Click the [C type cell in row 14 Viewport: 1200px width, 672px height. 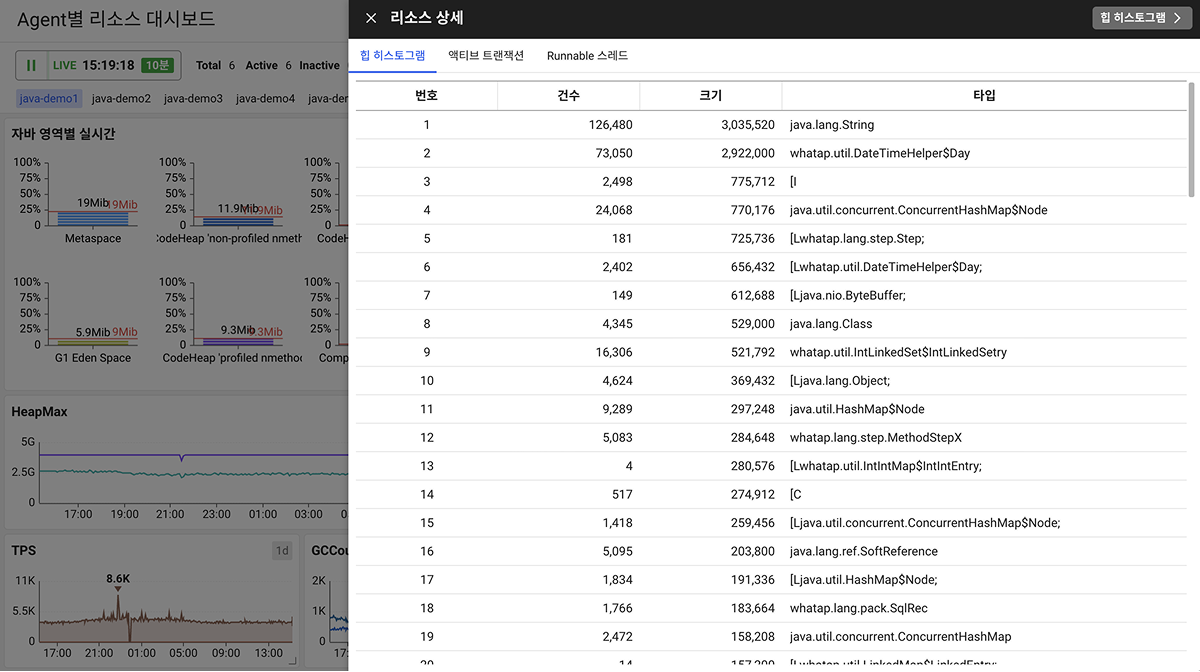(x=796, y=494)
